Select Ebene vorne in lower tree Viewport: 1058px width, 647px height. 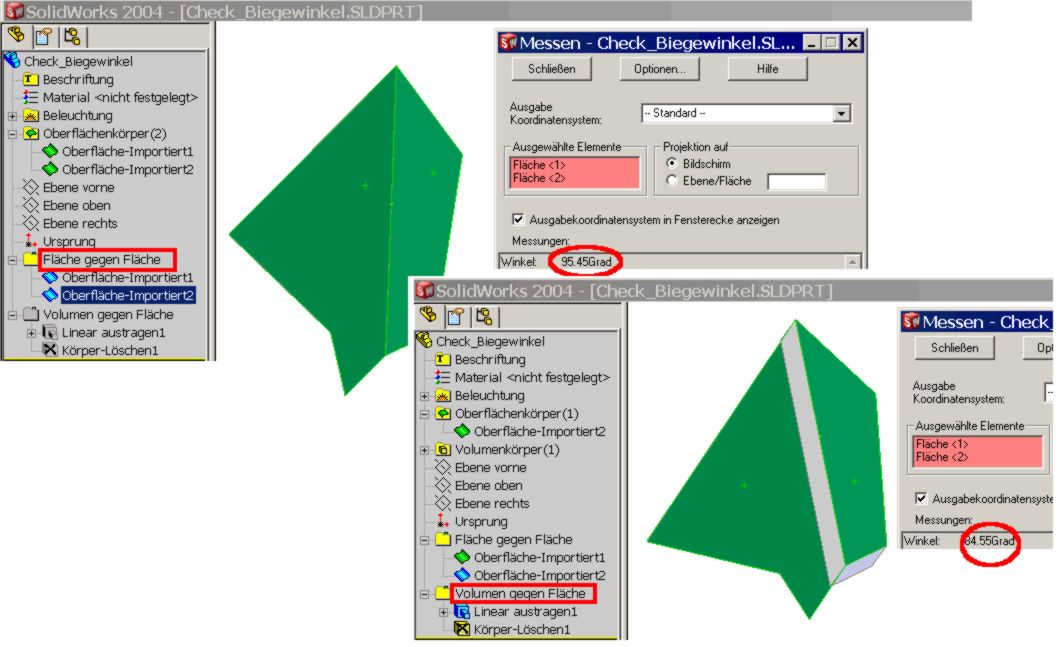(x=491, y=467)
